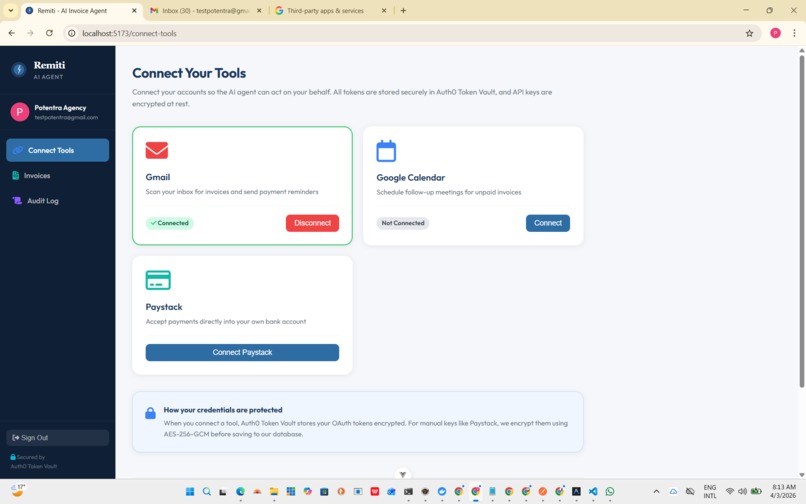Open Chrome's three-dot menu
The width and height of the screenshot is (806, 504).
[x=794, y=33]
